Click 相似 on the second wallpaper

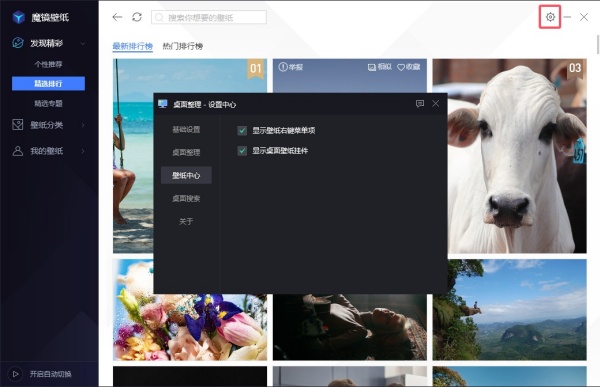[380, 67]
